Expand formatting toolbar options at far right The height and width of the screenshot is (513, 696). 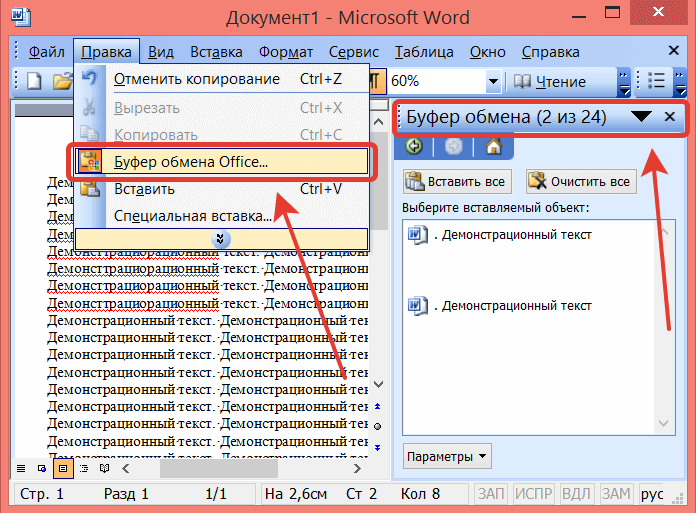point(680,82)
